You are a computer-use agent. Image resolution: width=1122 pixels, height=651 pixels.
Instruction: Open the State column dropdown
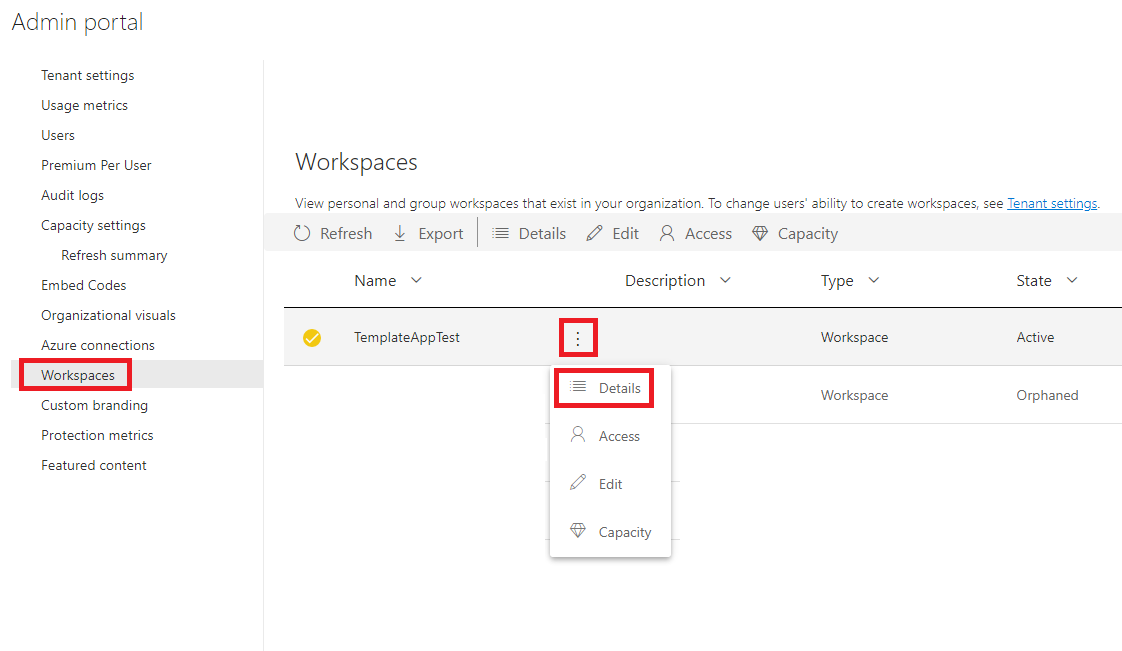pyautogui.click(x=1072, y=280)
